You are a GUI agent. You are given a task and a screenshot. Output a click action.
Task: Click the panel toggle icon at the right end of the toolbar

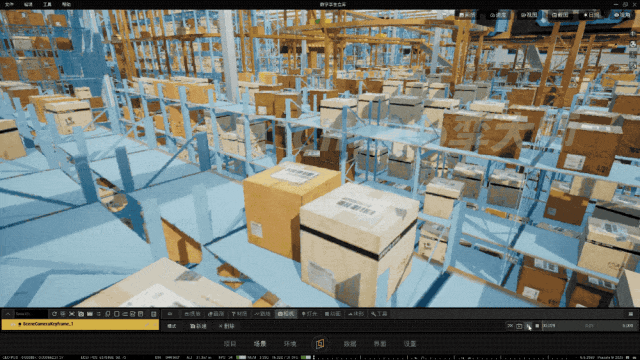[x=631, y=314]
